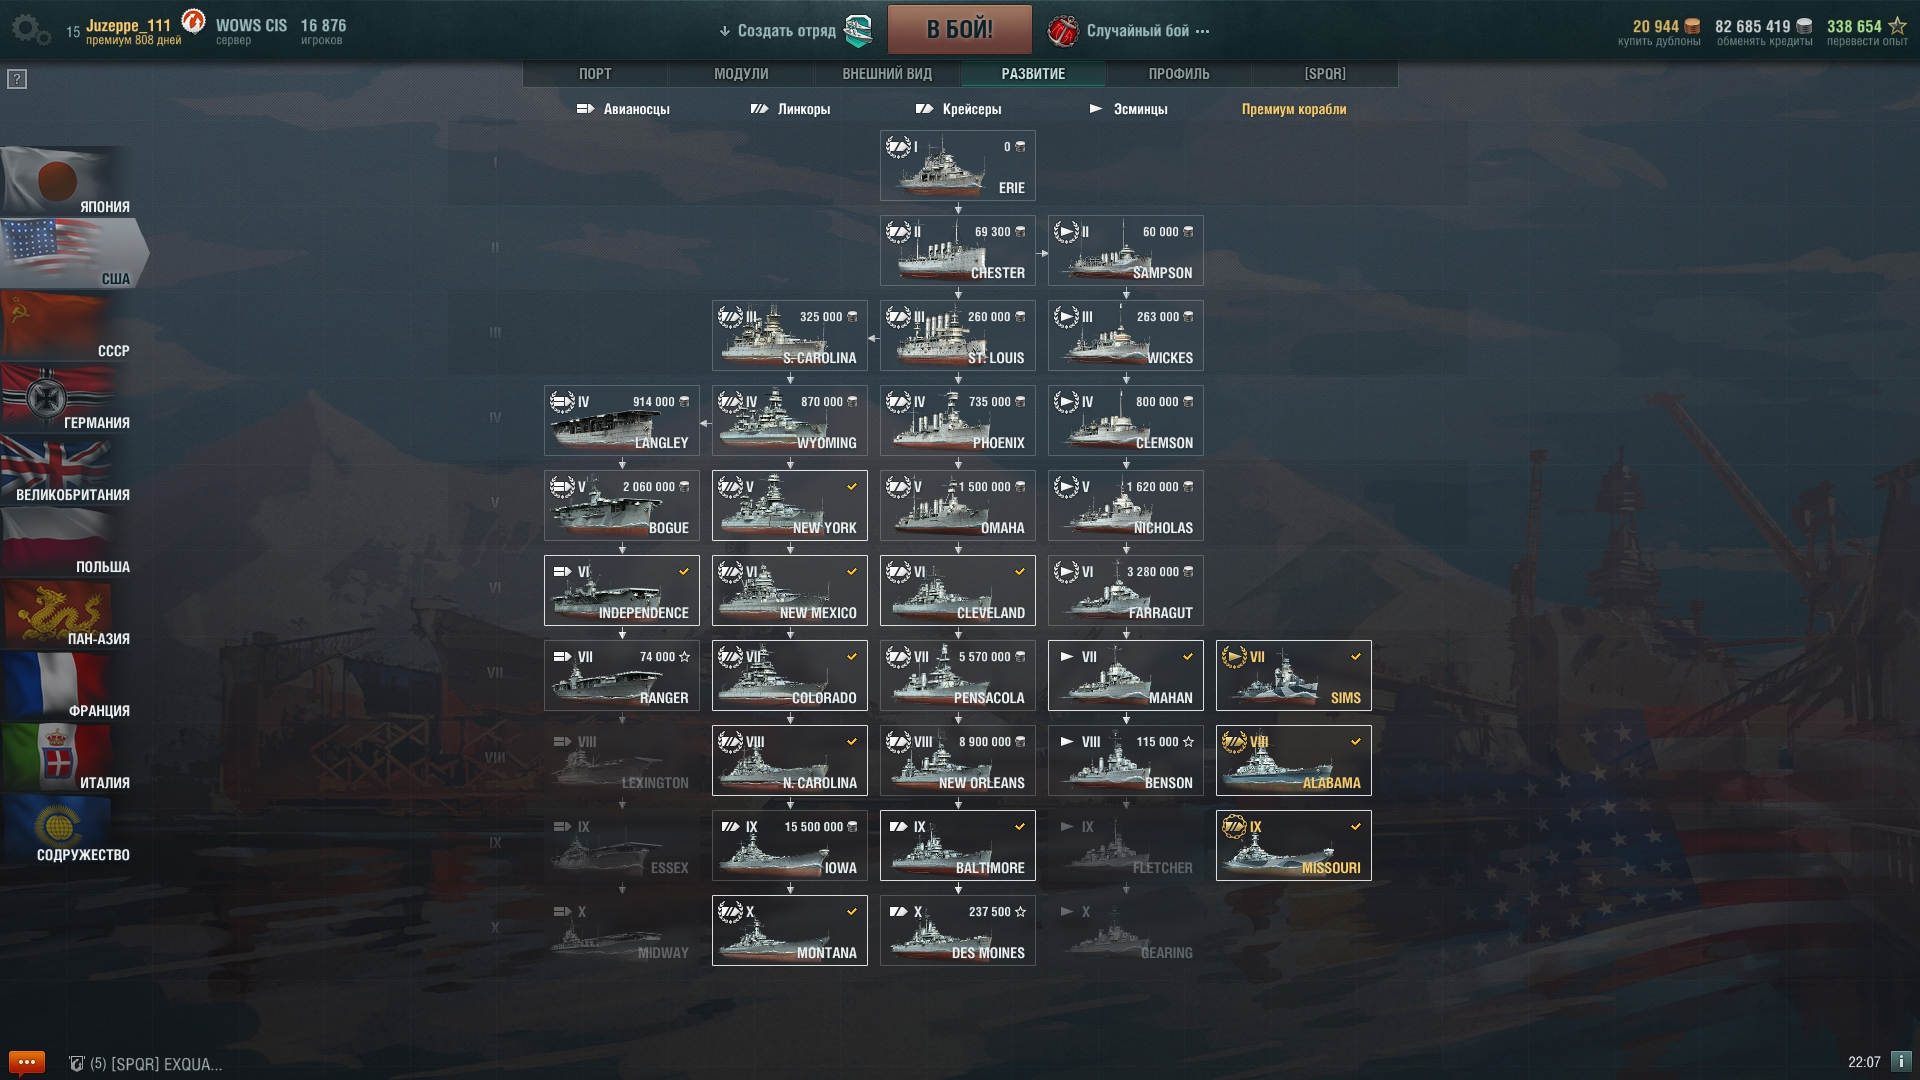Click the division shield icon

click(858, 31)
